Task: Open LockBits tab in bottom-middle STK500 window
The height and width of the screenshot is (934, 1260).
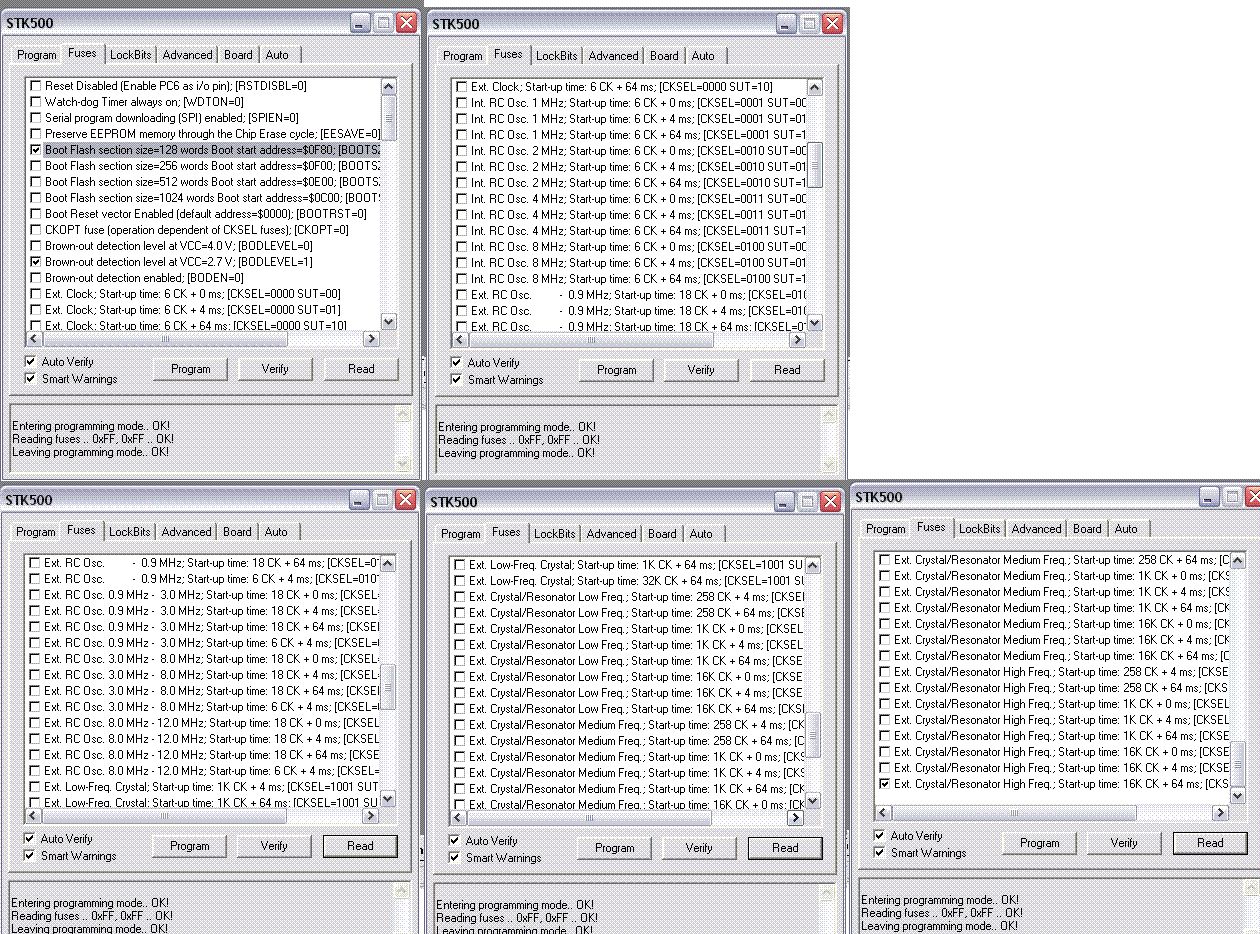Action: pyautogui.click(x=554, y=534)
